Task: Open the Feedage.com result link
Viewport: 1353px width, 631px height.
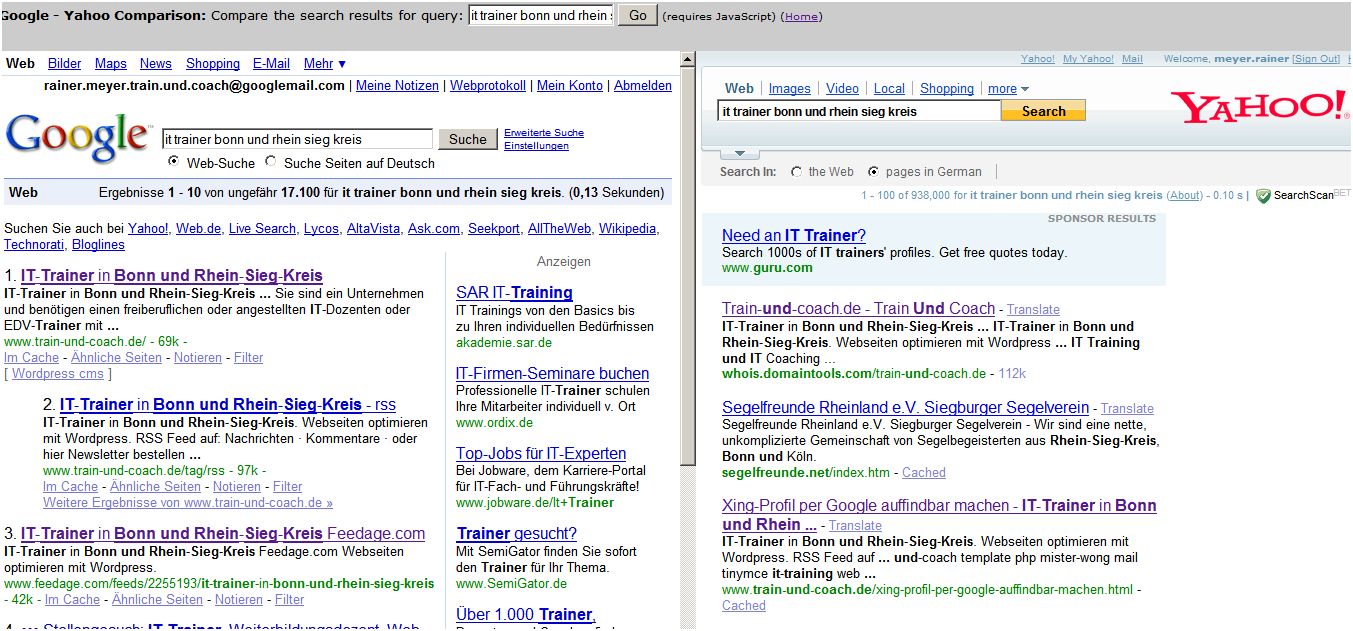Action: (x=223, y=534)
